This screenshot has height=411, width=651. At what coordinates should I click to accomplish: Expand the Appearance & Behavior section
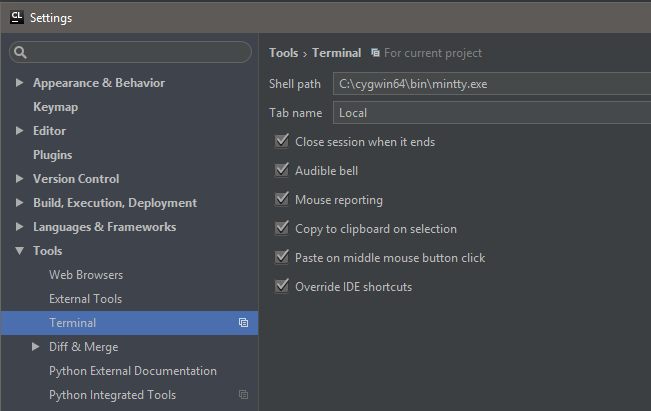click(x=20, y=83)
